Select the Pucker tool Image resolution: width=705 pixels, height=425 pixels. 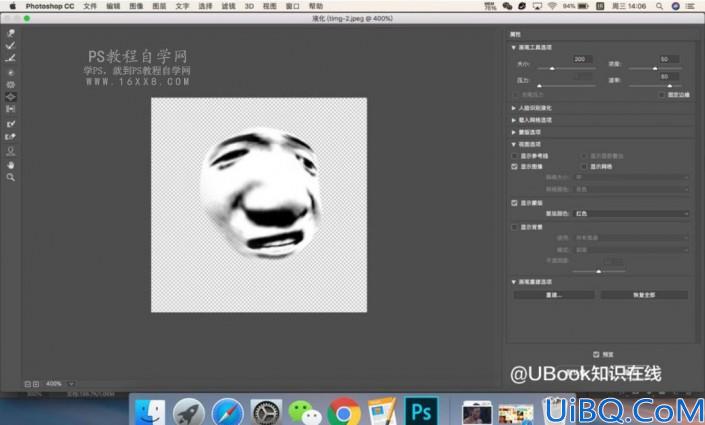coord(11,85)
